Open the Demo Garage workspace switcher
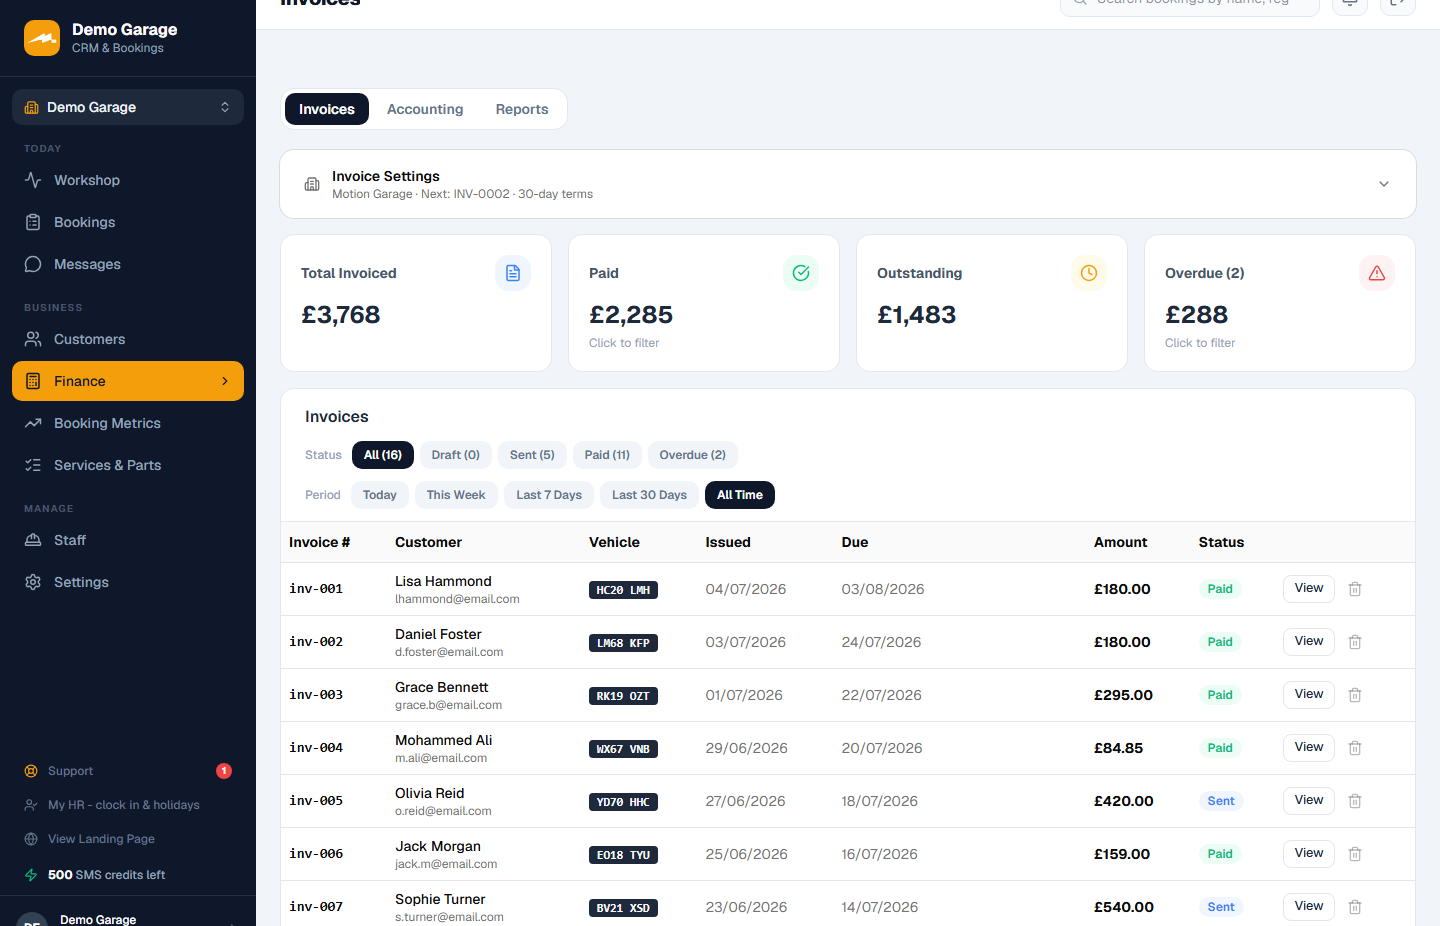Image resolution: width=1440 pixels, height=926 pixels. (128, 107)
